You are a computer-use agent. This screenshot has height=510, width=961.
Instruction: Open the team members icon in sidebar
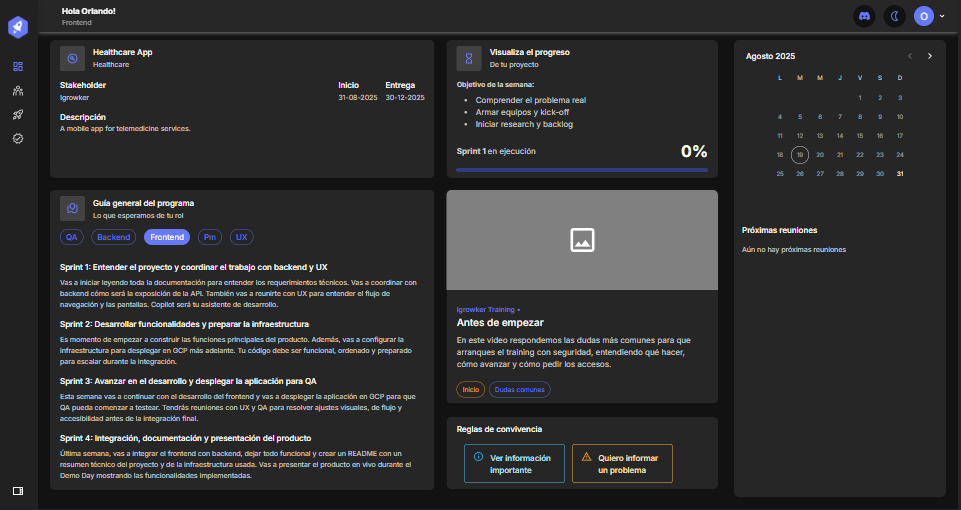click(x=18, y=90)
